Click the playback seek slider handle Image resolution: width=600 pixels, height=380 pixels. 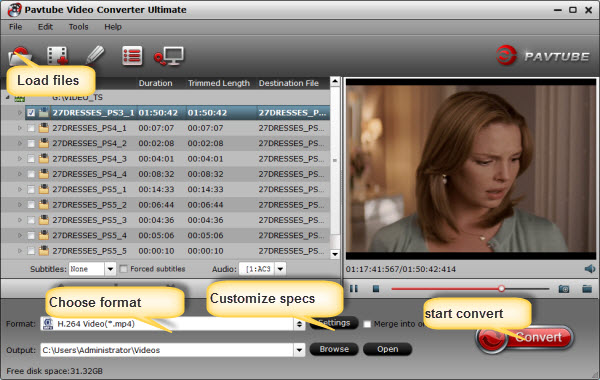coord(501,289)
